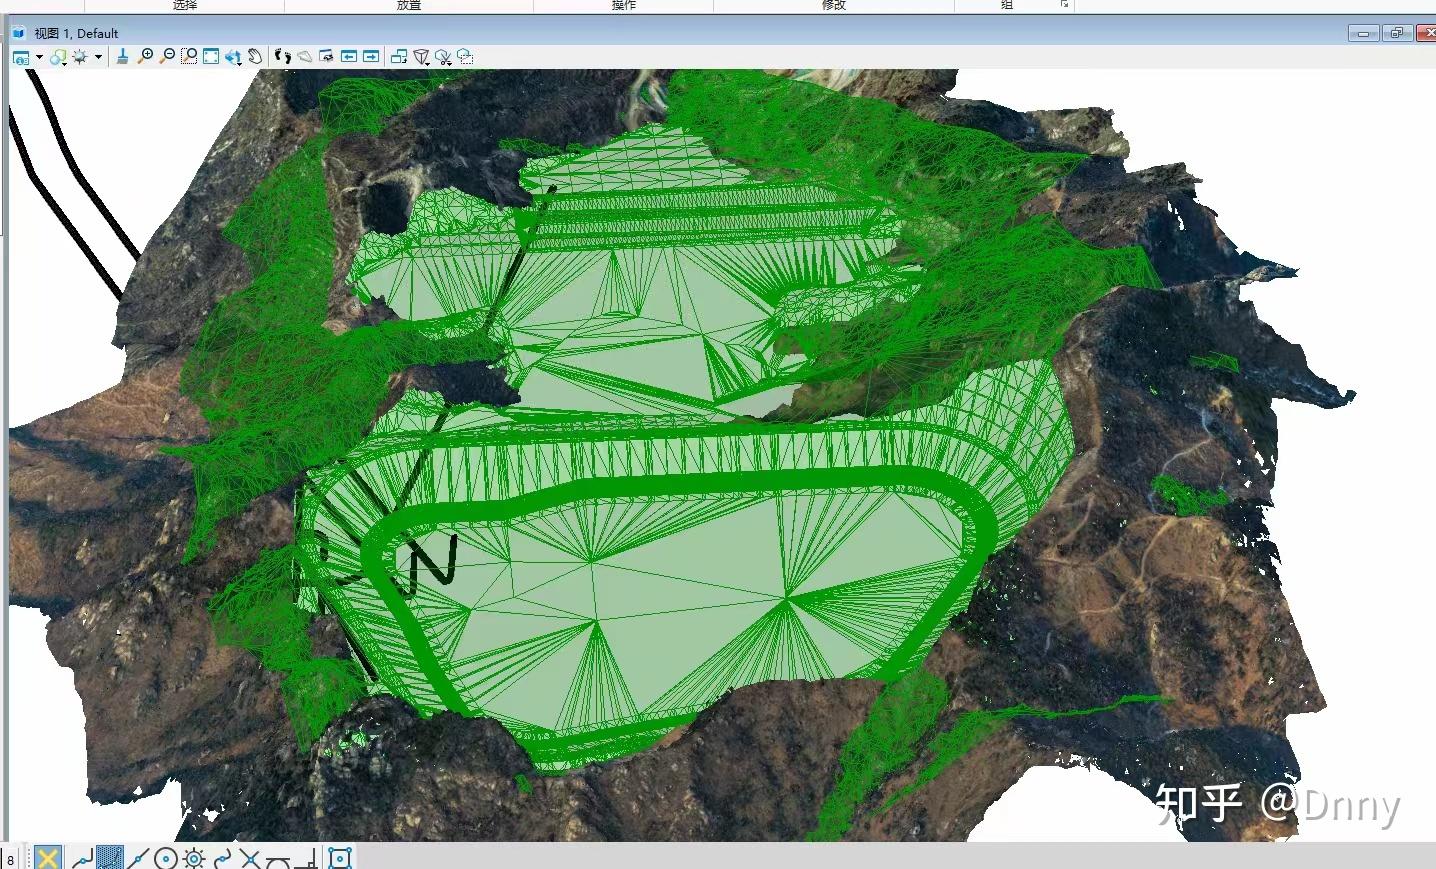Select the Window Area zoom tool
The height and width of the screenshot is (869, 1436).
190,57
